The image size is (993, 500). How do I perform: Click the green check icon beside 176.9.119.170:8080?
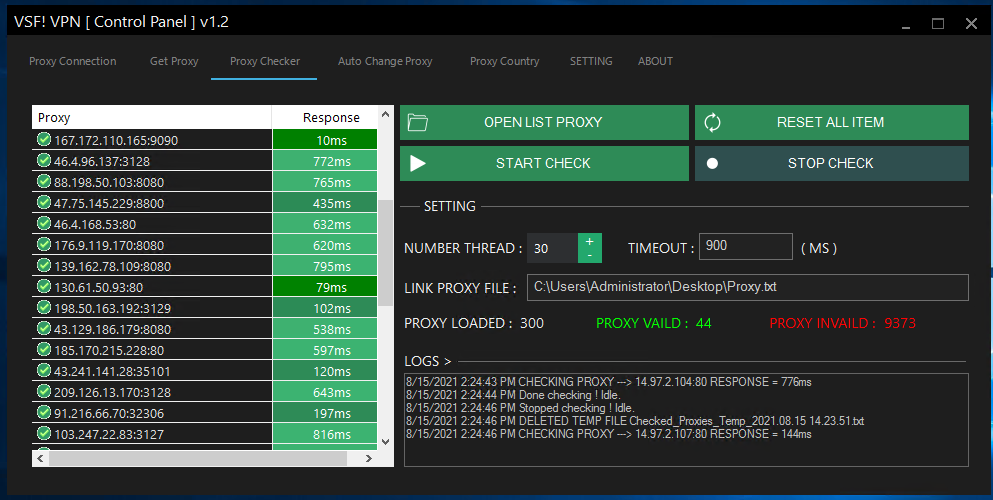coord(44,244)
